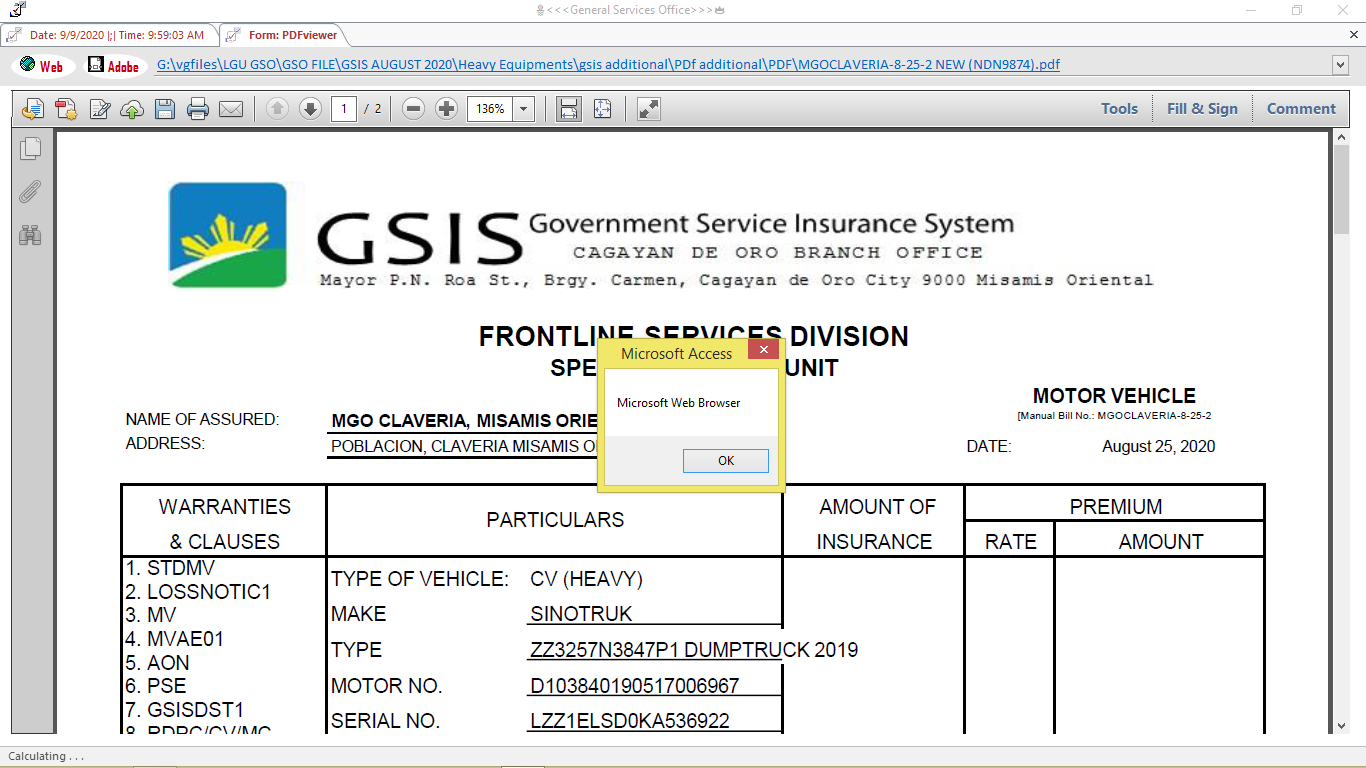Click the '6. PSE' warranty entry

pyautogui.click(x=156, y=687)
